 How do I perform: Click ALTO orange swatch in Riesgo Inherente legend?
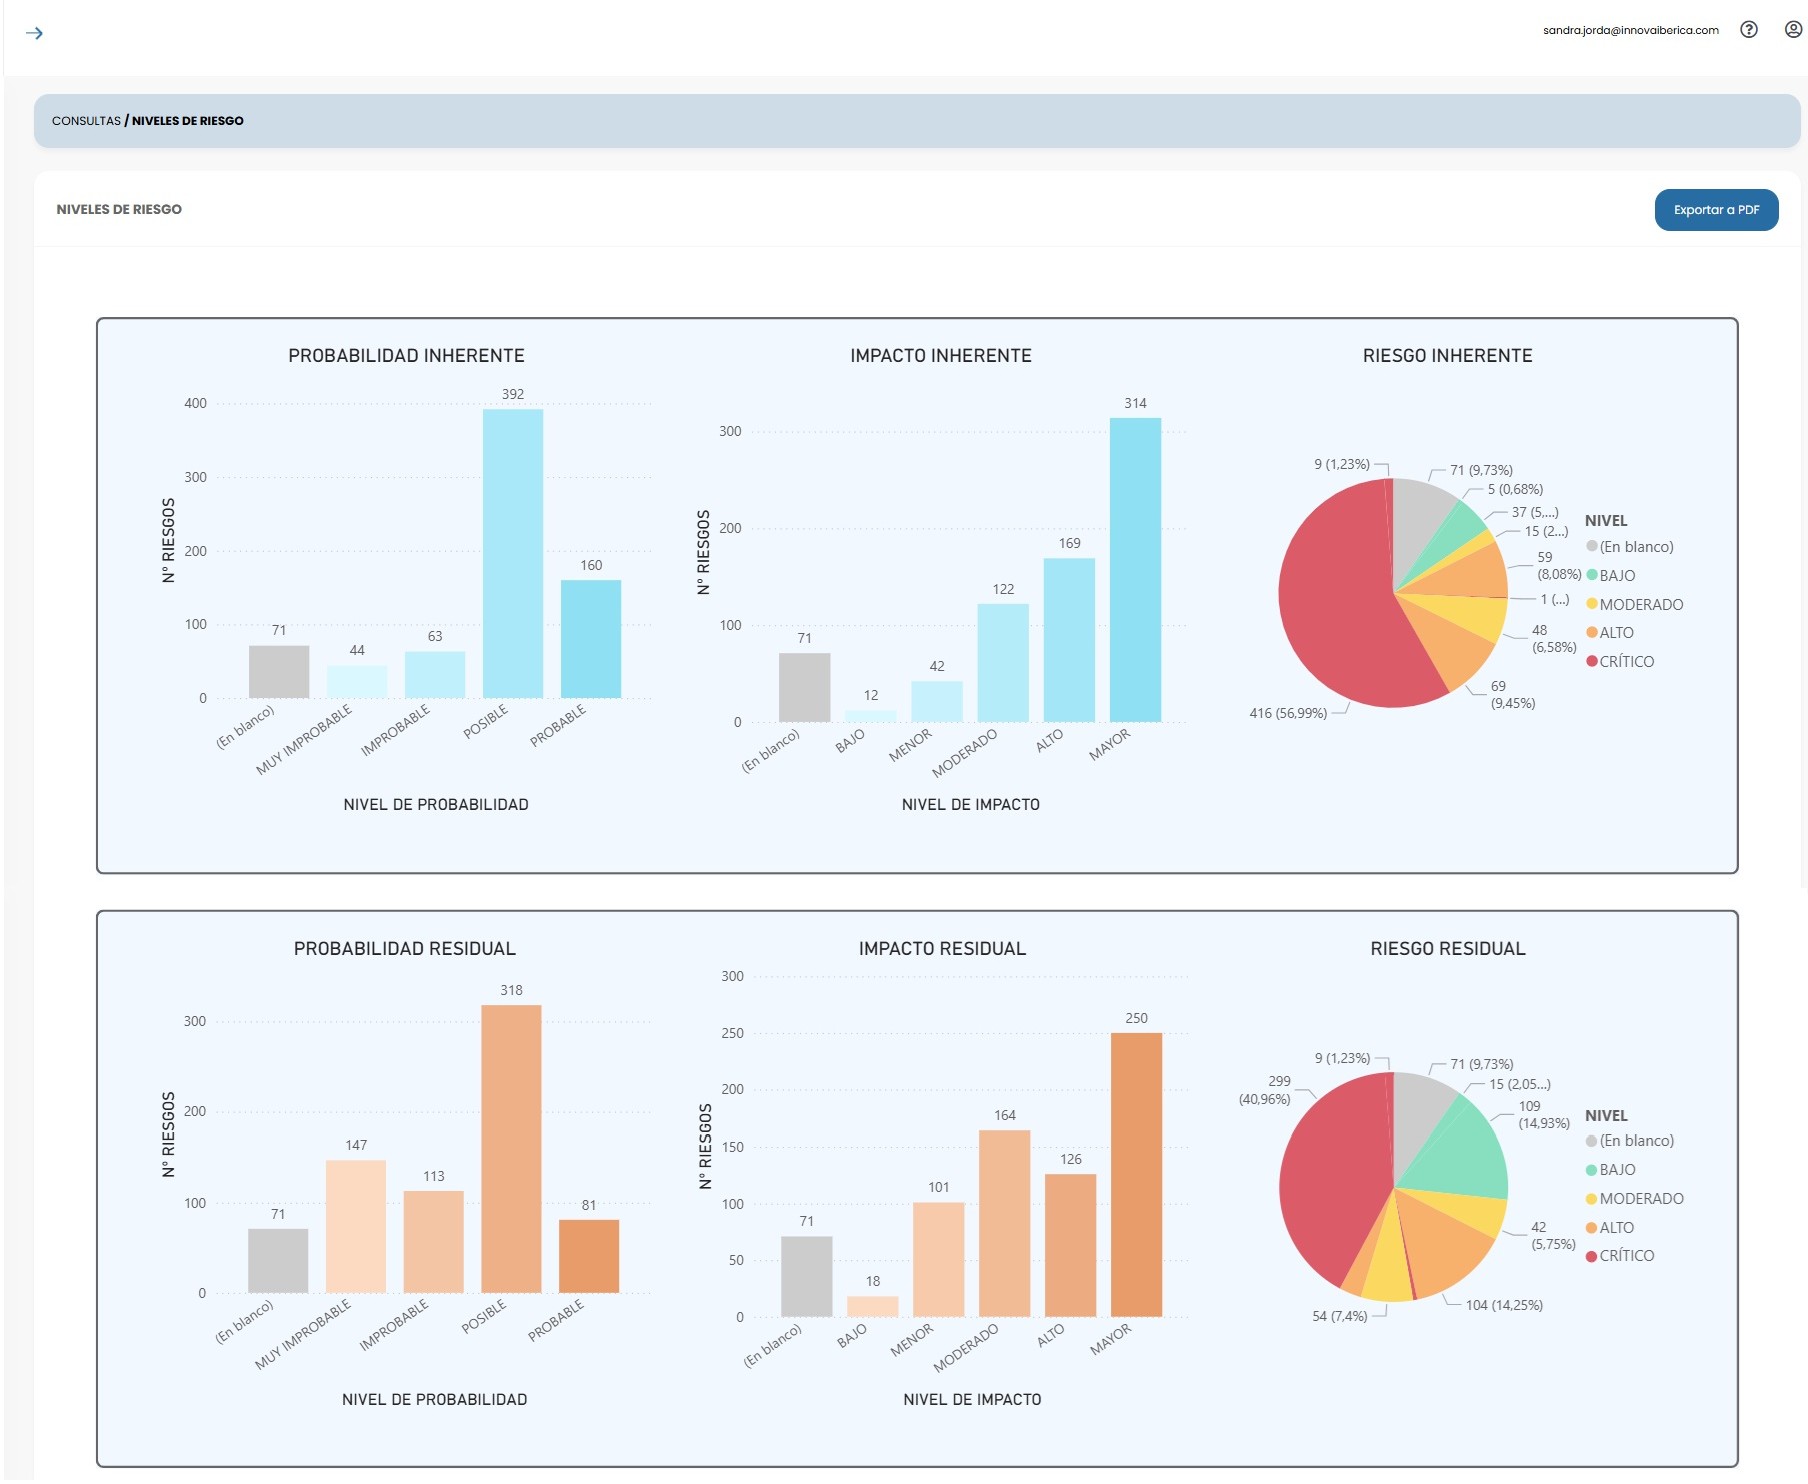tap(1591, 632)
